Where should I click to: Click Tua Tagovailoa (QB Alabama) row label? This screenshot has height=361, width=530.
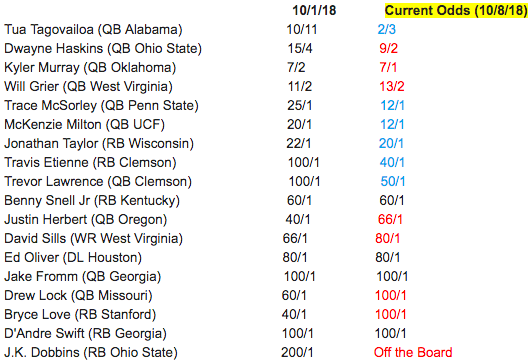93,30
